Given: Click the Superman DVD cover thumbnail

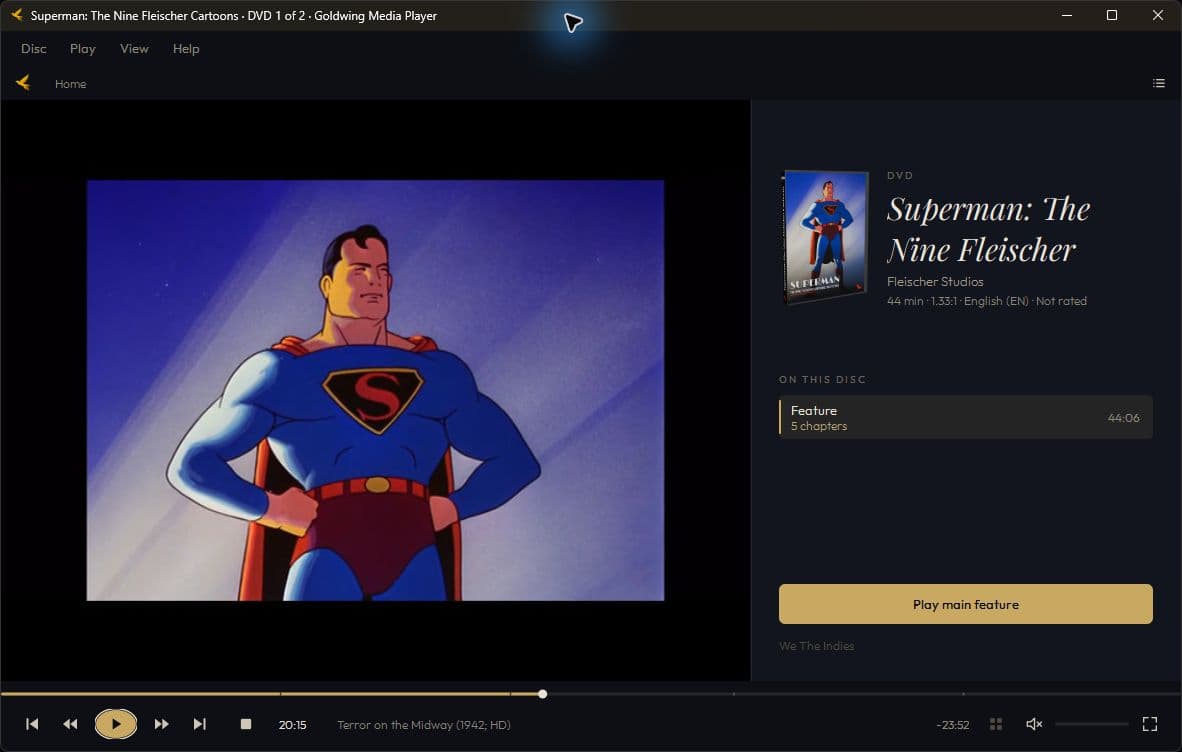Looking at the screenshot, I should click(825, 237).
